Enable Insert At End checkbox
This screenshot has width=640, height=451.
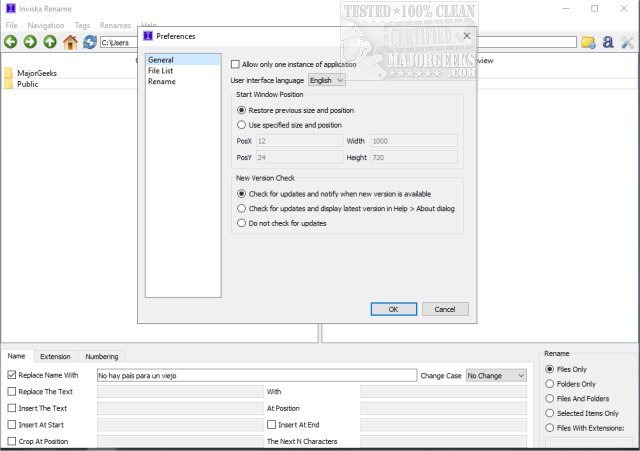click(x=271, y=424)
